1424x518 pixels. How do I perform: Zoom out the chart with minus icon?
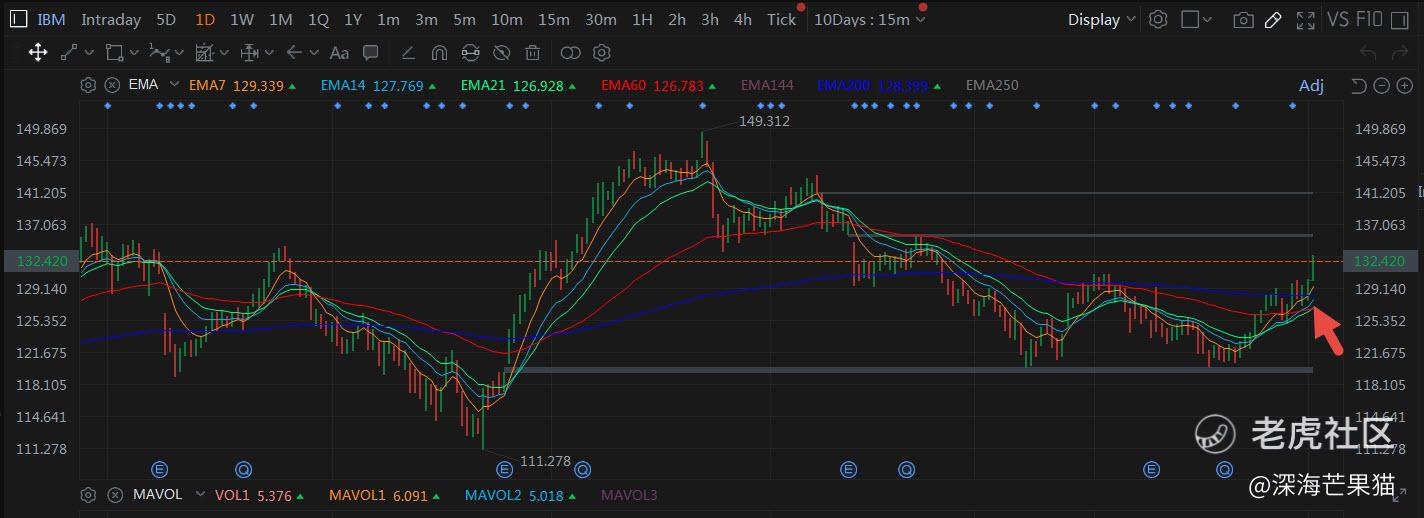(x=1381, y=86)
